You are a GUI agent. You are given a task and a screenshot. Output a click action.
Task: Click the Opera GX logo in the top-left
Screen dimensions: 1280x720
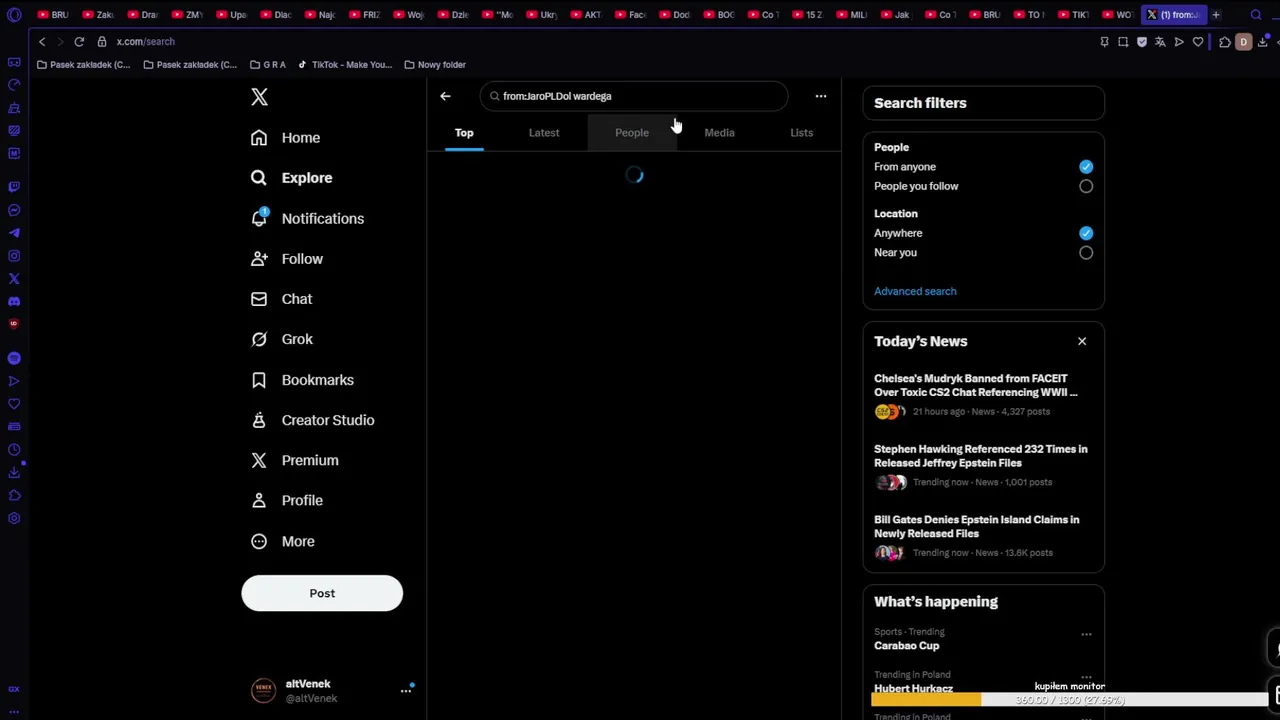click(x=14, y=15)
